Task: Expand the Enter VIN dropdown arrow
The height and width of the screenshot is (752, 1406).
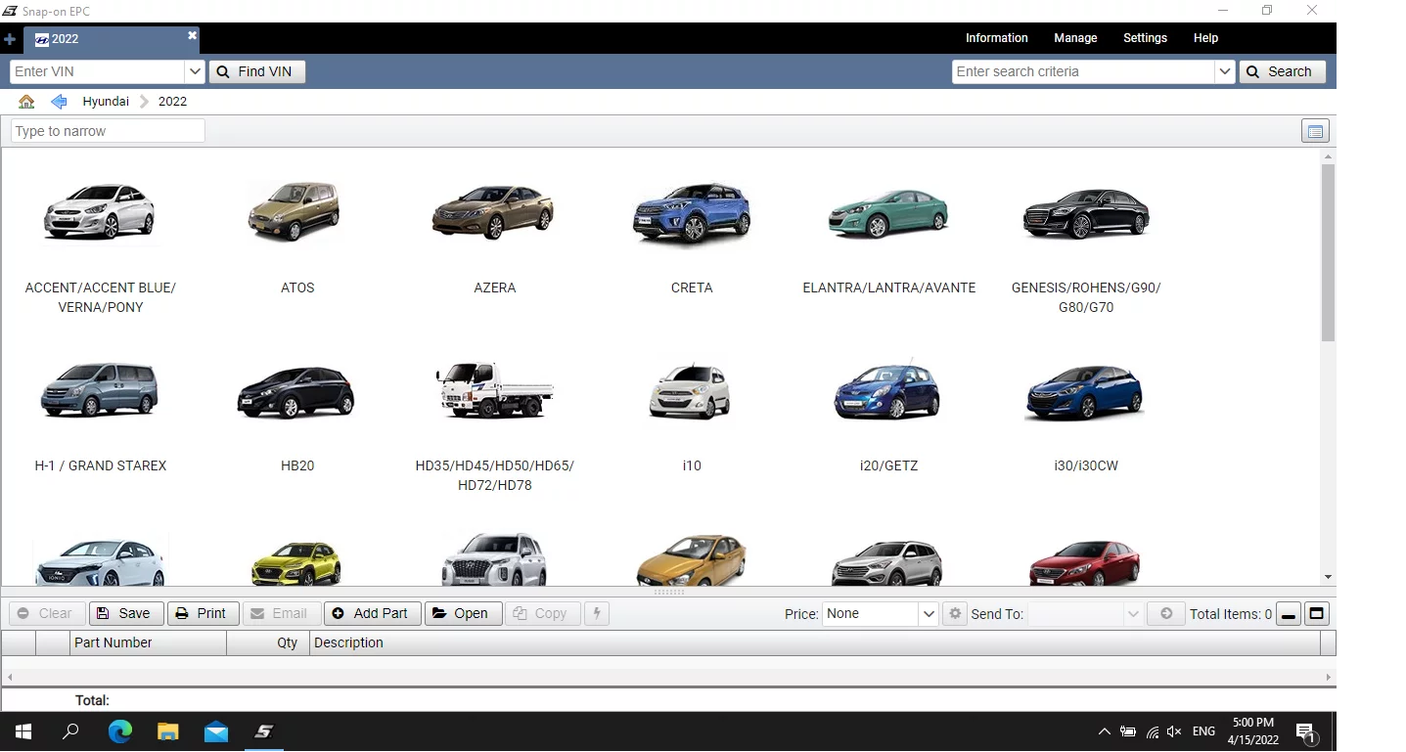Action: 196,71
